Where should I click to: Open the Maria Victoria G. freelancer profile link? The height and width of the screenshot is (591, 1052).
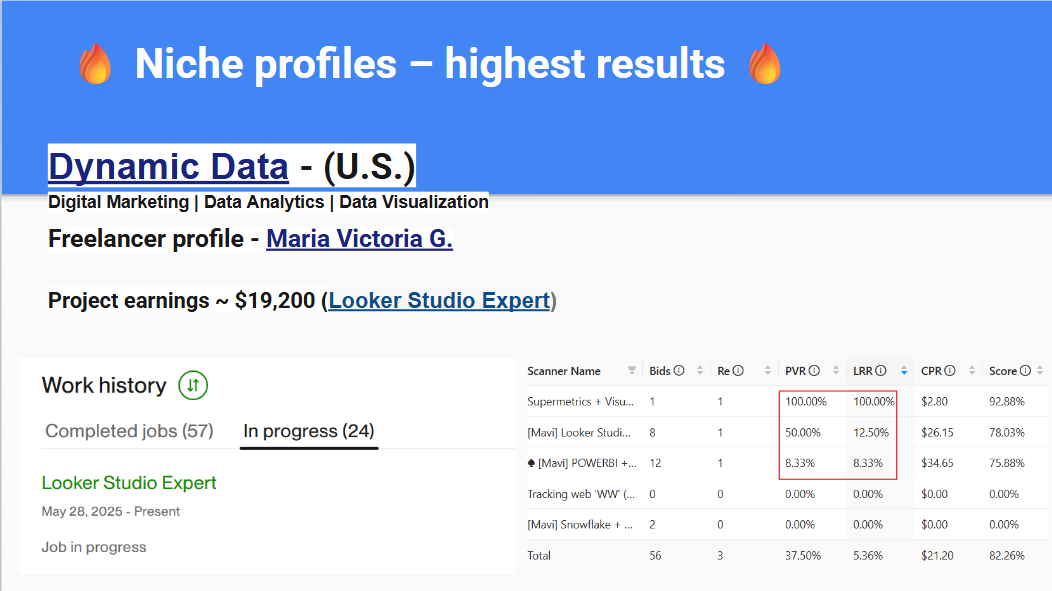click(x=360, y=239)
